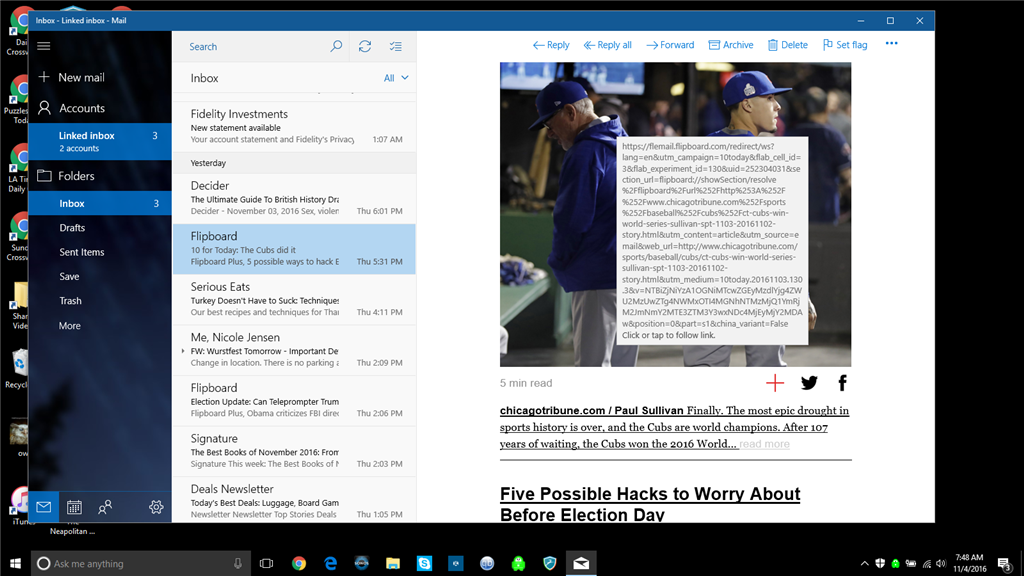Collapse the navigation pane via hamburger icon

pyautogui.click(x=43, y=44)
